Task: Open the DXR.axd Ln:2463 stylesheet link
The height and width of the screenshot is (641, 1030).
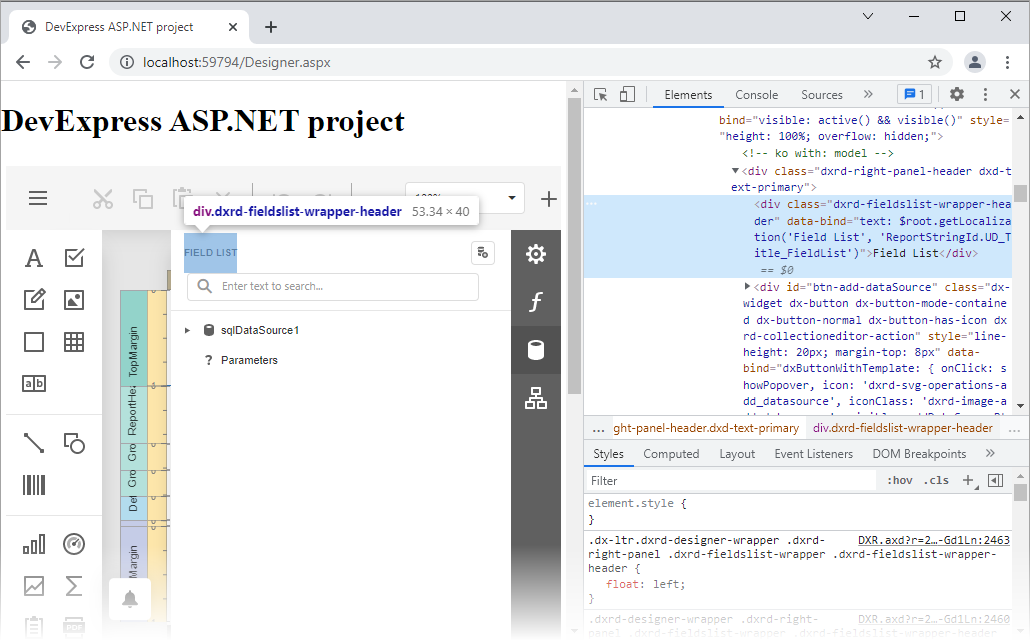Action: 933,540
